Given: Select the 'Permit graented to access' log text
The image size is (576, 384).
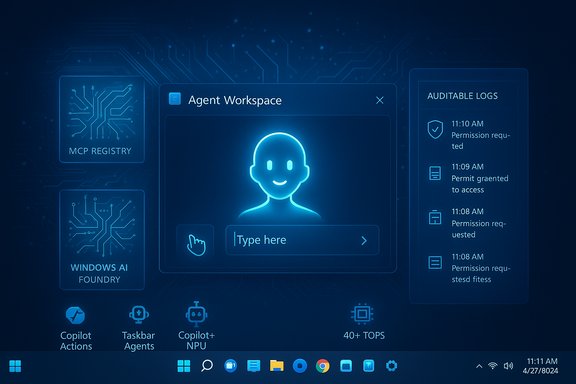Looking at the screenshot, I should 480,184.
